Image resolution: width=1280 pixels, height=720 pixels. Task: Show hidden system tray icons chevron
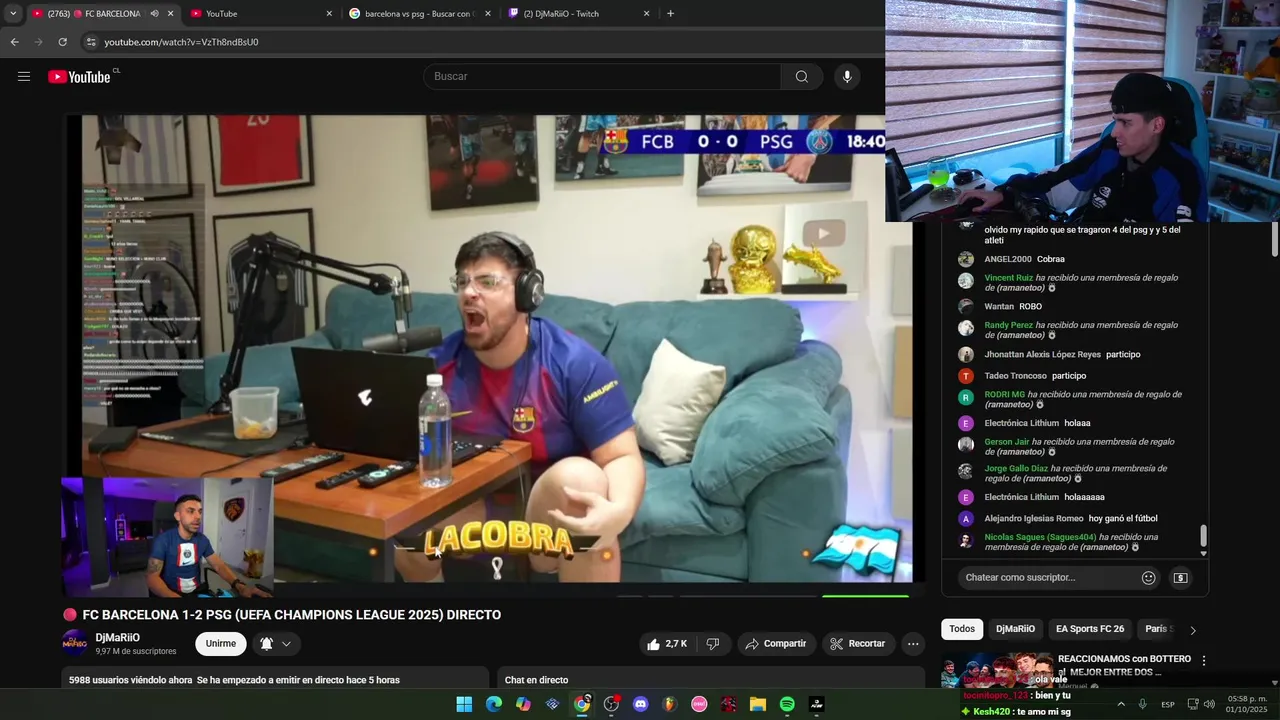(x=1120, y=704)
